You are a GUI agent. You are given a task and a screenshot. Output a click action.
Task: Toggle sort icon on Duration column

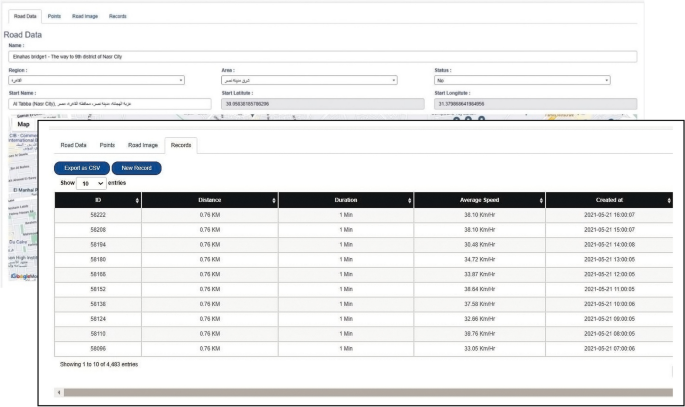(408, 200)
